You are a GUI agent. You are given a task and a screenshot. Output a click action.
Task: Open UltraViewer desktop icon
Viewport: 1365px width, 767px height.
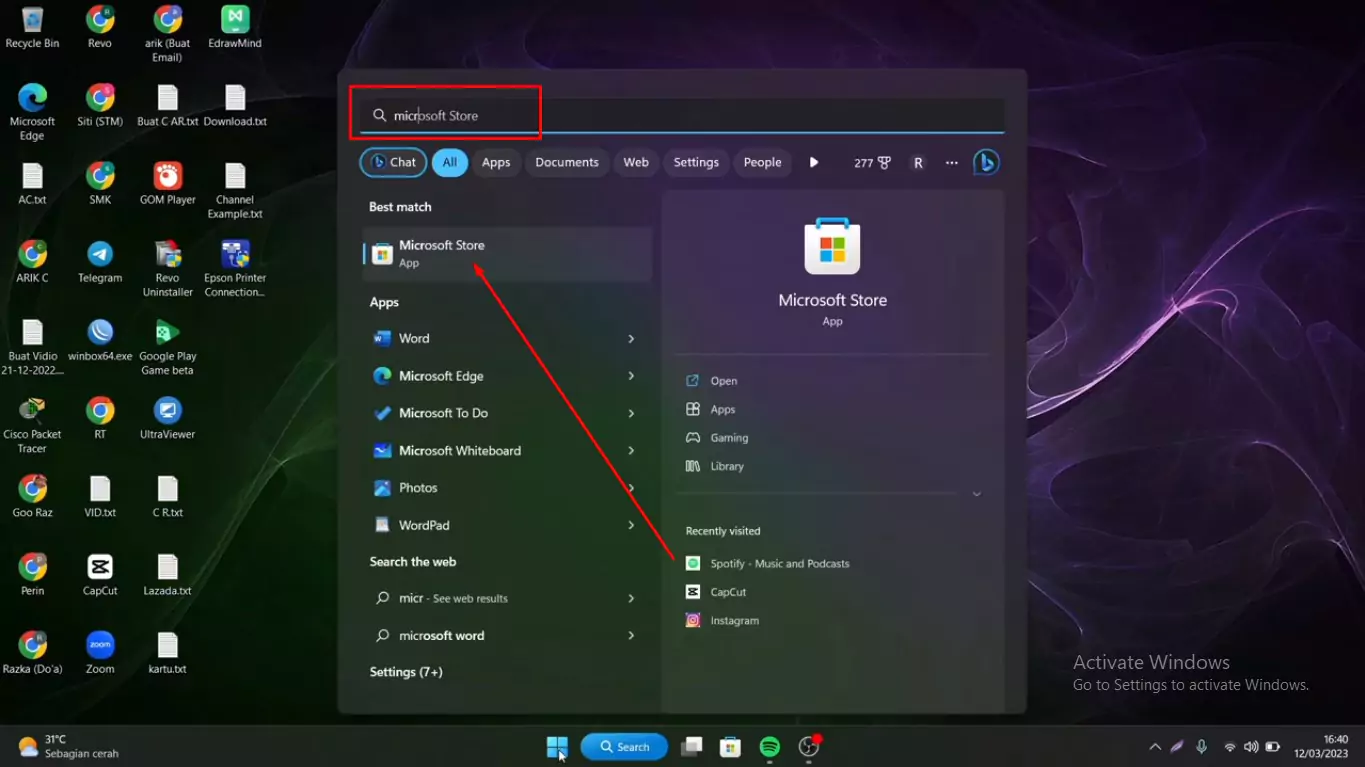(x=167, y=418)
